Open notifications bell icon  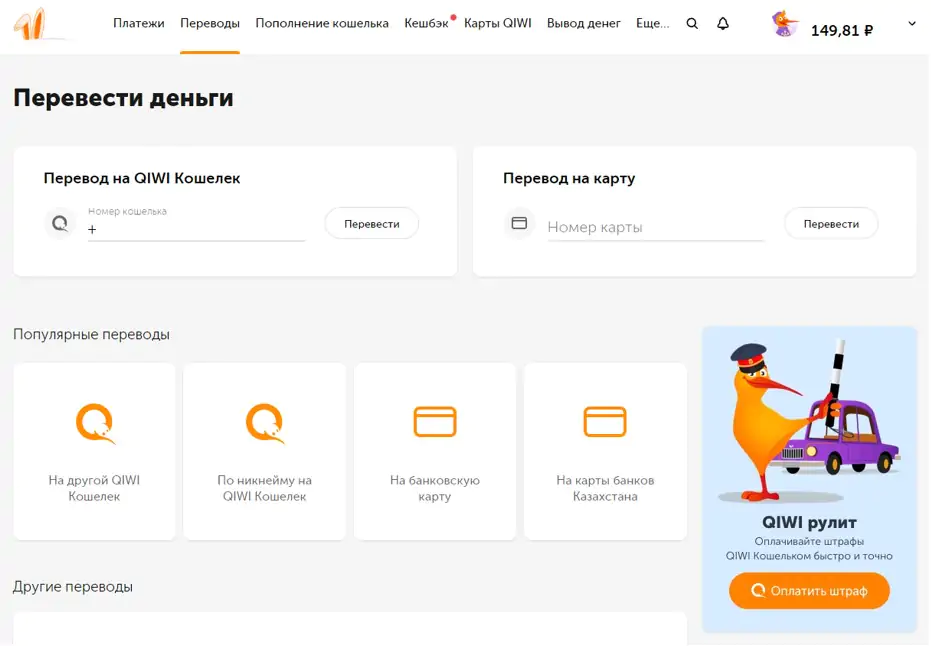(x=723, y=24)
